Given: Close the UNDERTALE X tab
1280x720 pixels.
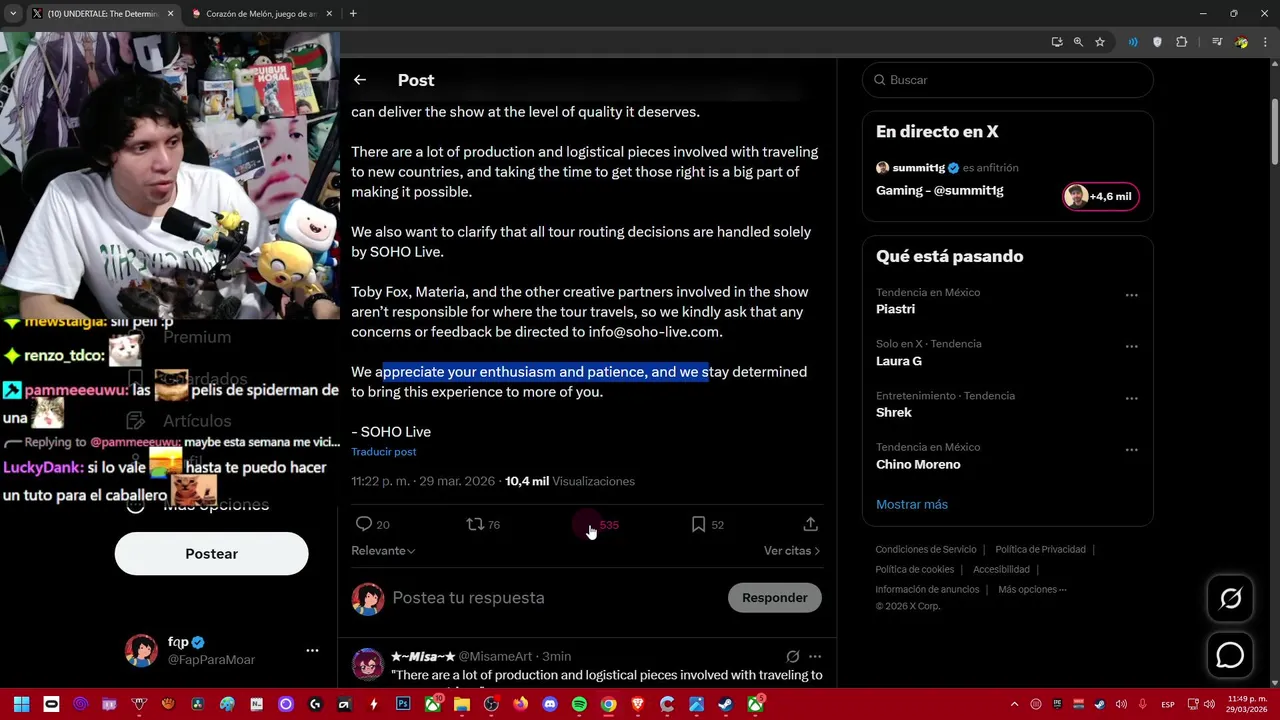Looking at the screenshot, I should pyautogui.click(x=170, y=14).
